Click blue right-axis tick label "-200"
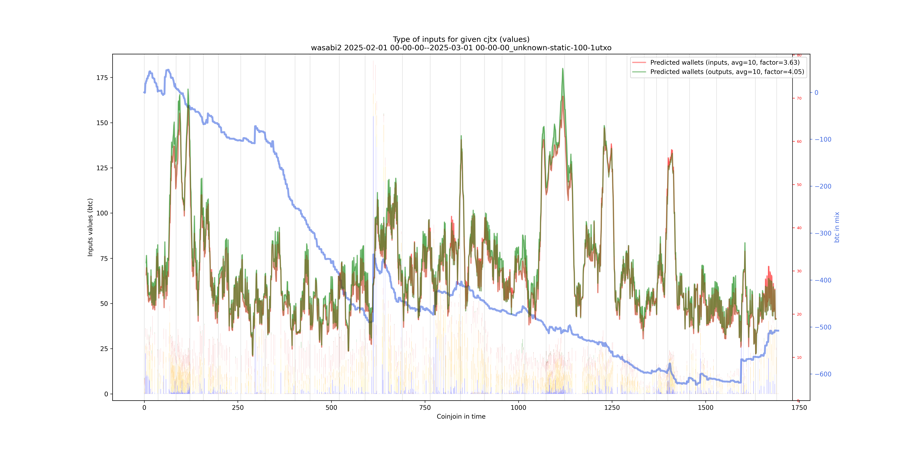 coord(821,187)
